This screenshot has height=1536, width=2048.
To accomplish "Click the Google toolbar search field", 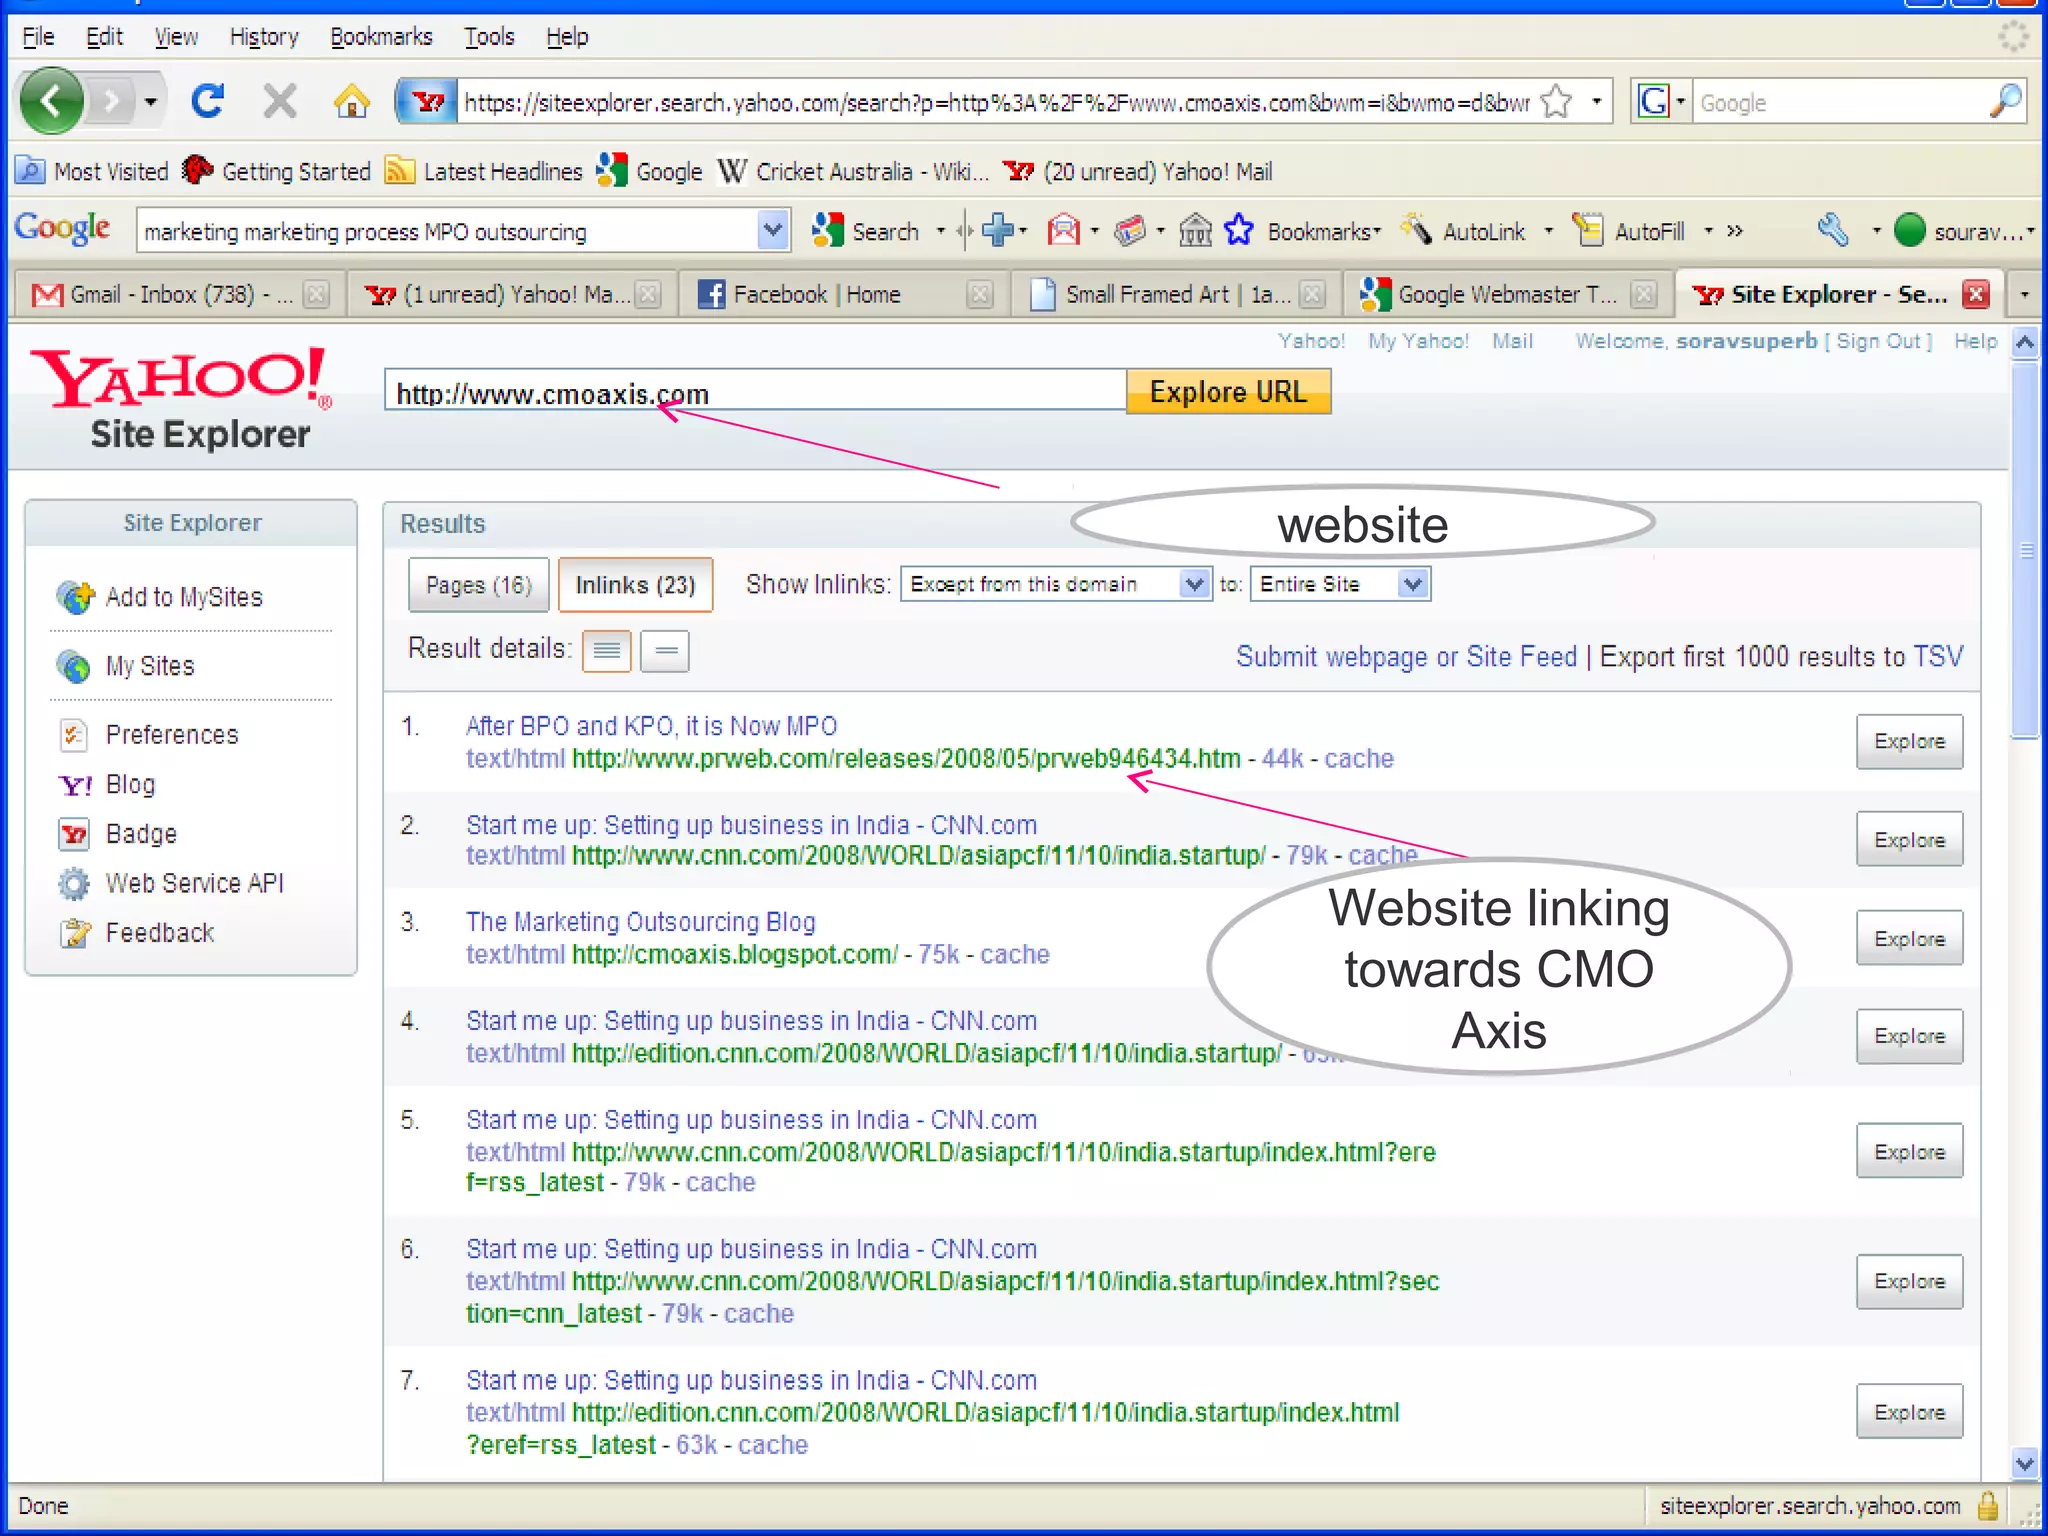I will [x=448, y=231].
